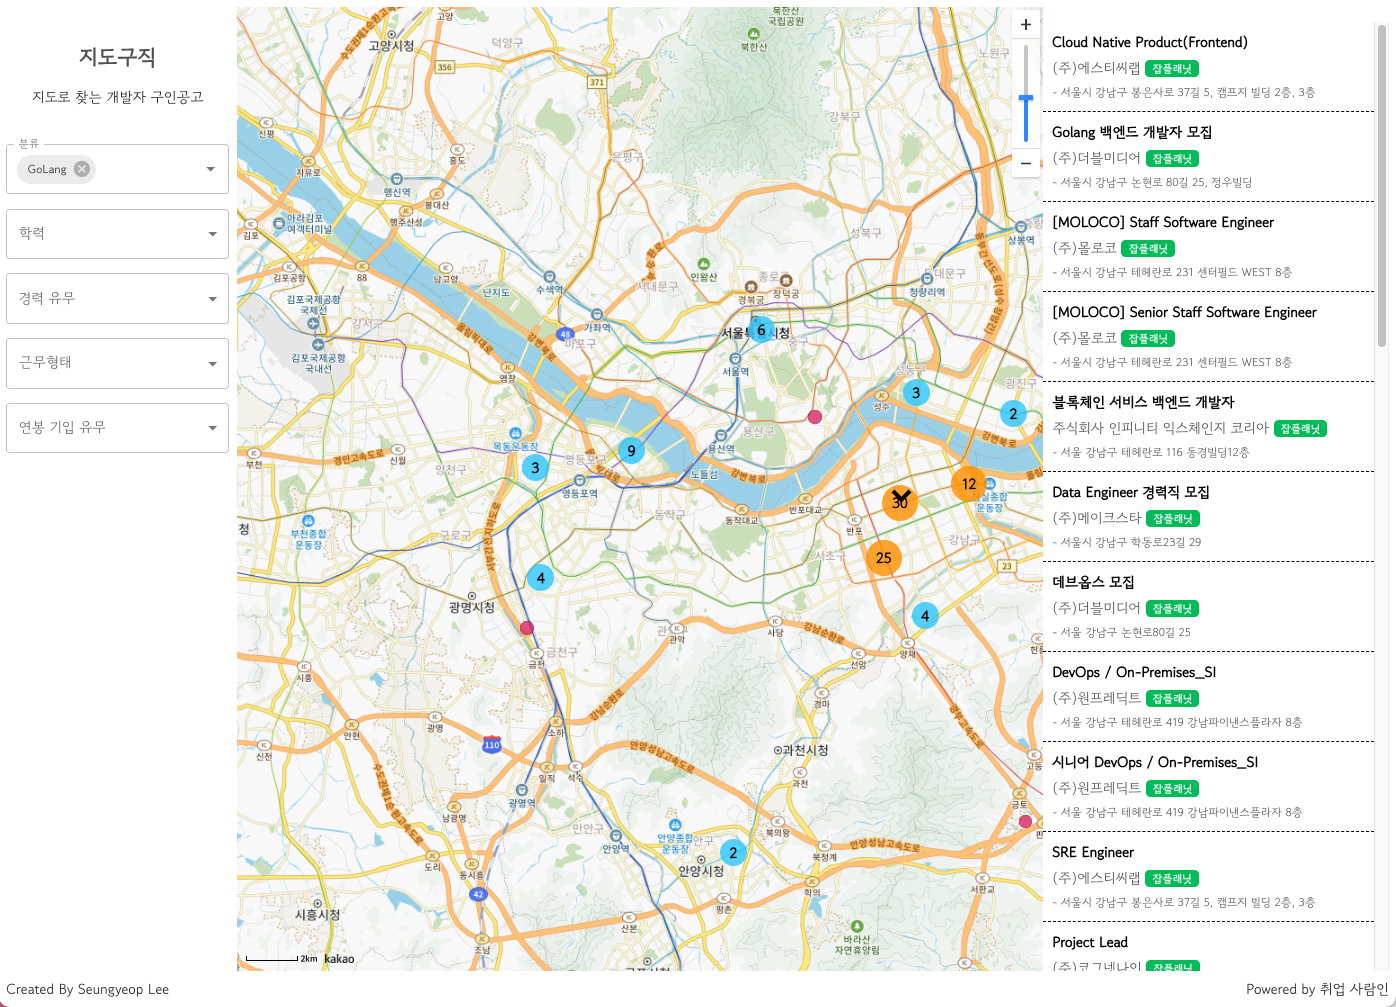
Task: Click the pink job marker near 용산구
Action: (815, 417)
